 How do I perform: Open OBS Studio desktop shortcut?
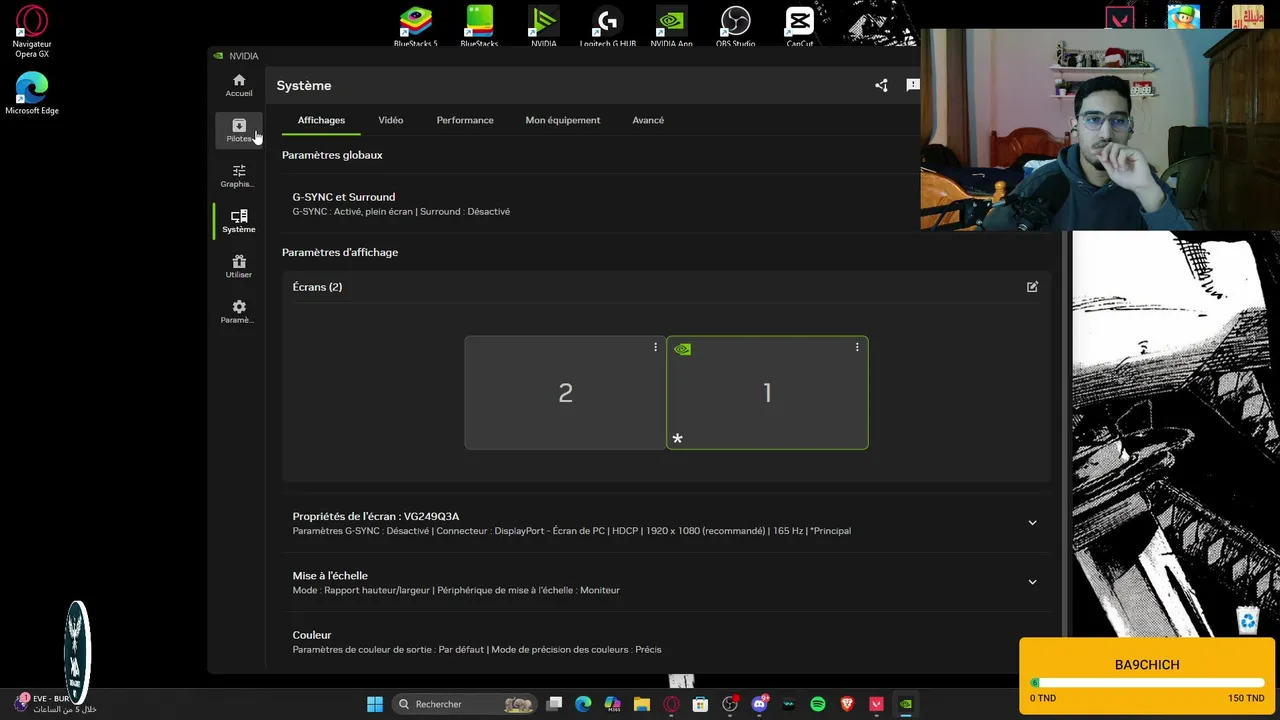[x=735, y=25]
